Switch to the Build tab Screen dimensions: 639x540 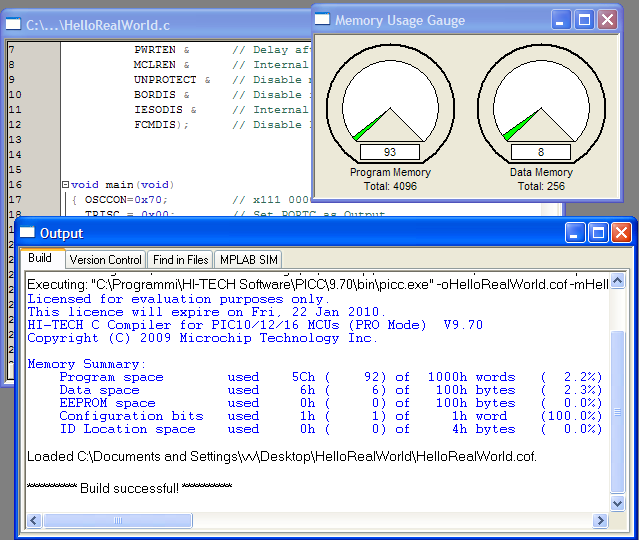[41, 258]
